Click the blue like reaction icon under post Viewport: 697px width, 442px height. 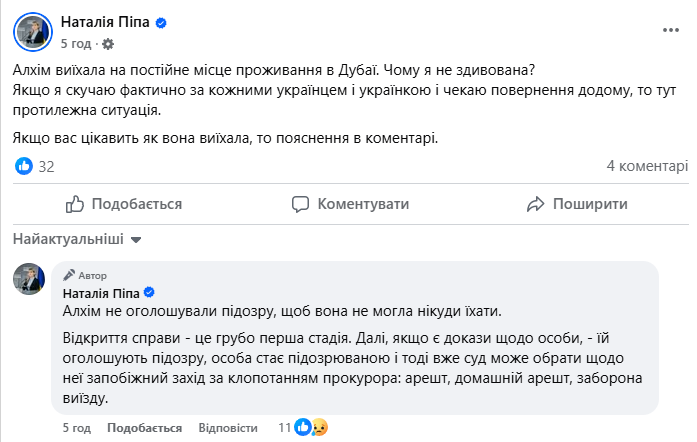click(x=24, y=166)
